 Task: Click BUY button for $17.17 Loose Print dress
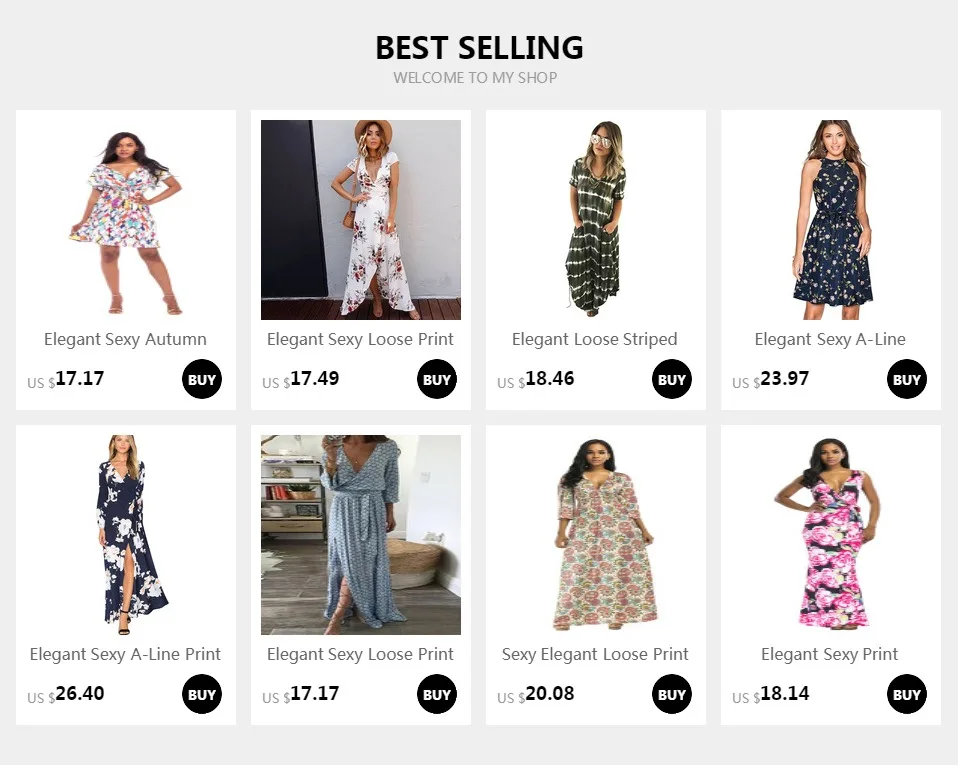point(437,694)
